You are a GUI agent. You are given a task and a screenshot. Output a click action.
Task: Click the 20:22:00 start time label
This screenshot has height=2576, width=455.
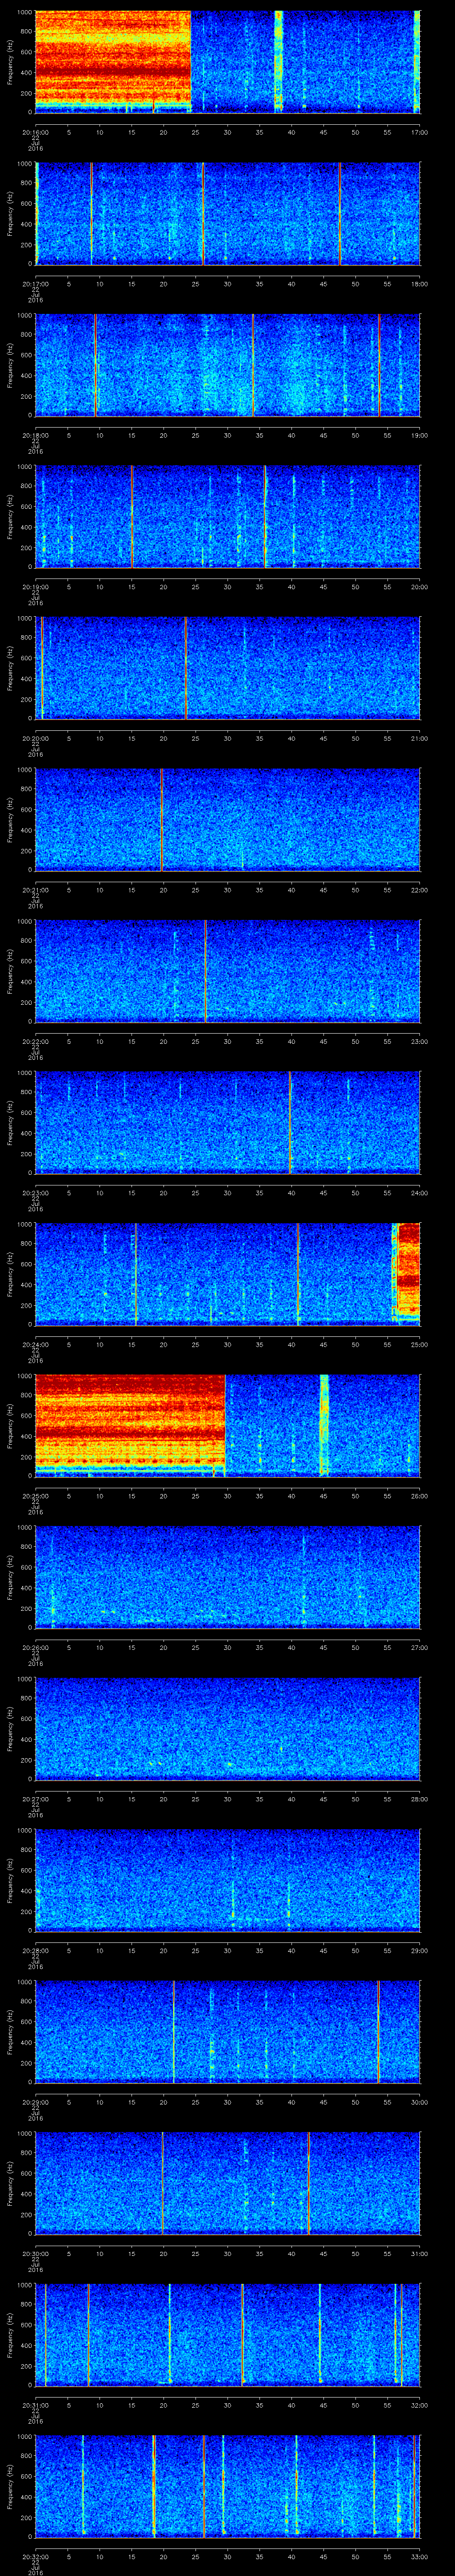[x=36, y=1041]
